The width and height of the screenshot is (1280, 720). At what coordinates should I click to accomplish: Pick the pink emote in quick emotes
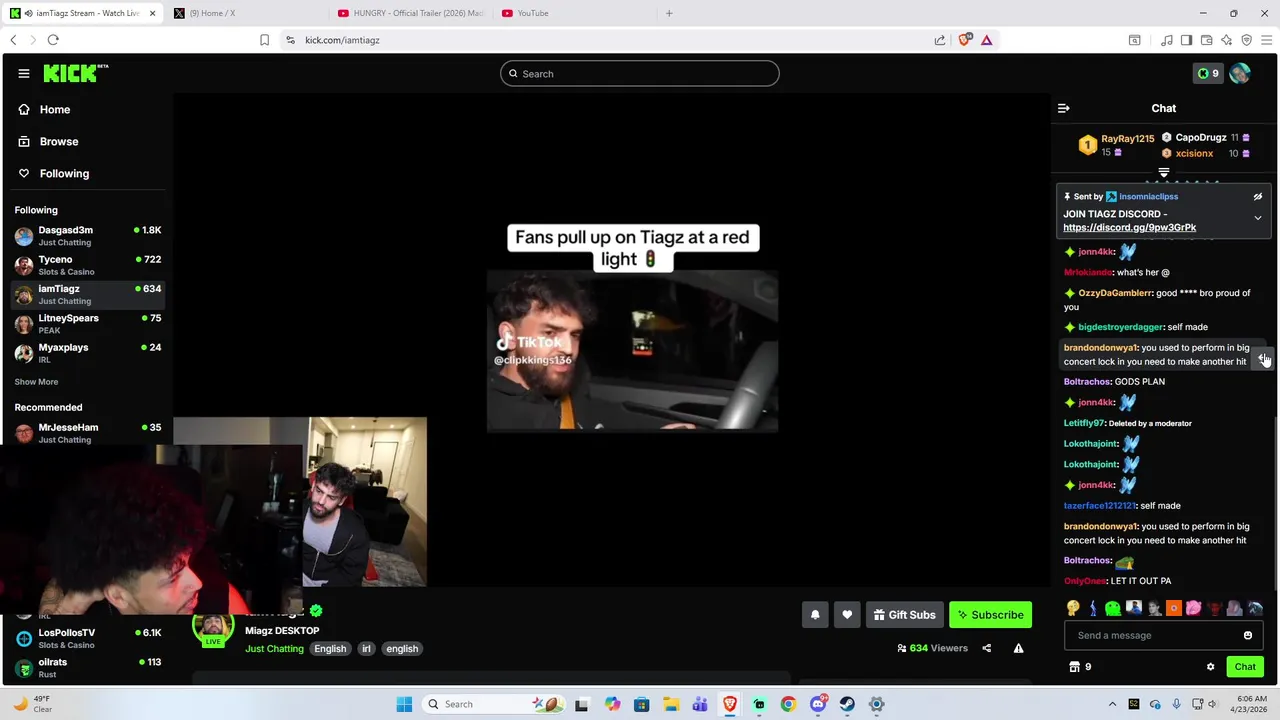[x=1194, y=608]
